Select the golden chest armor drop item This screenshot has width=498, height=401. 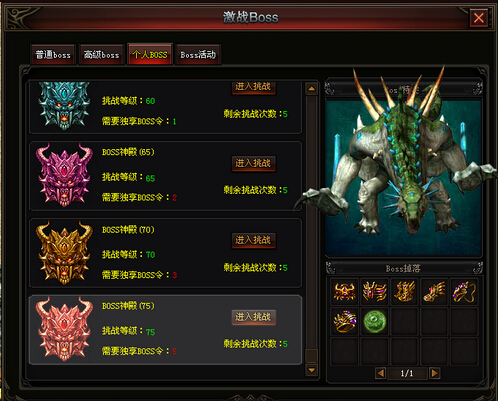(374, 292)
